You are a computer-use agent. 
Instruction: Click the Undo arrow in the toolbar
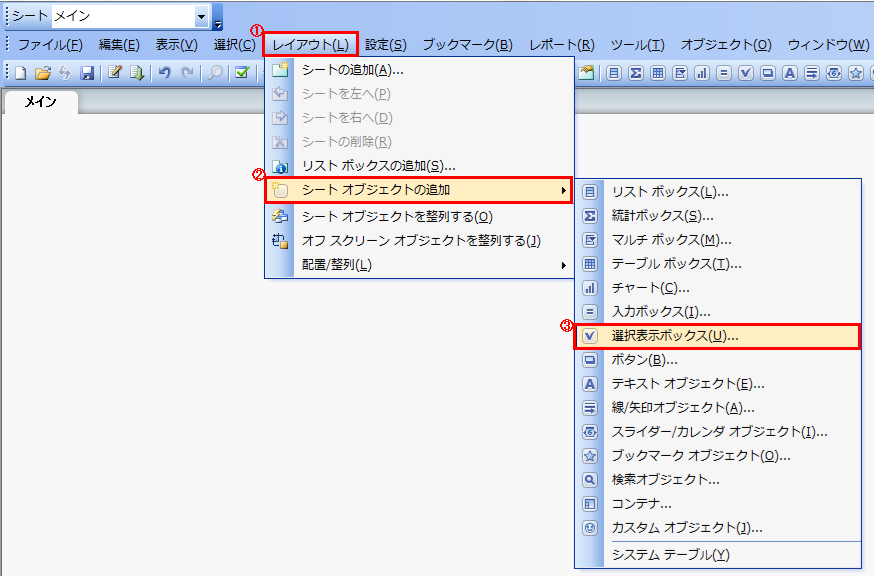pyautogui.click(x=164, y=73)
